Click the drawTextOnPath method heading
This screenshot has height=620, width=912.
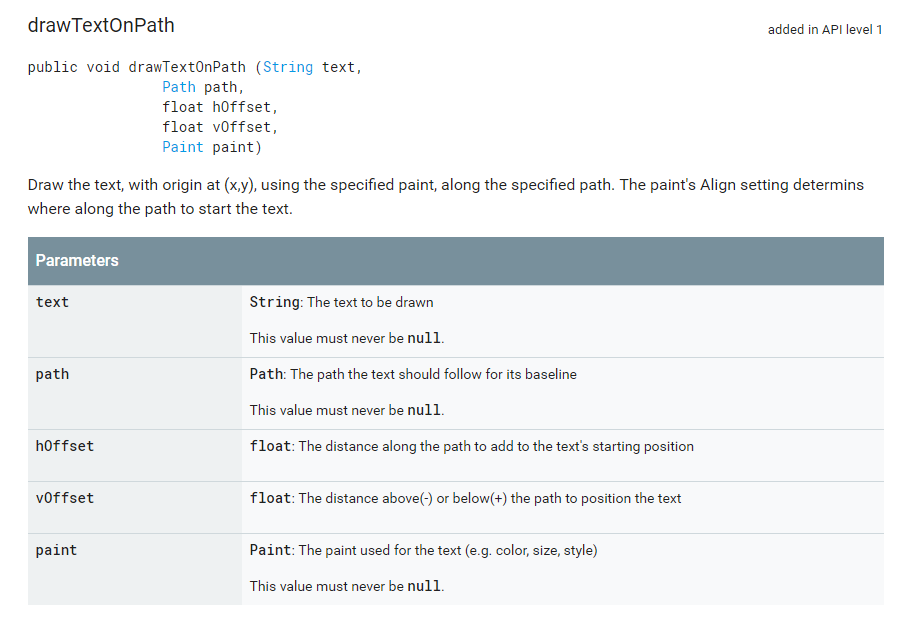(x=101, y=26)
